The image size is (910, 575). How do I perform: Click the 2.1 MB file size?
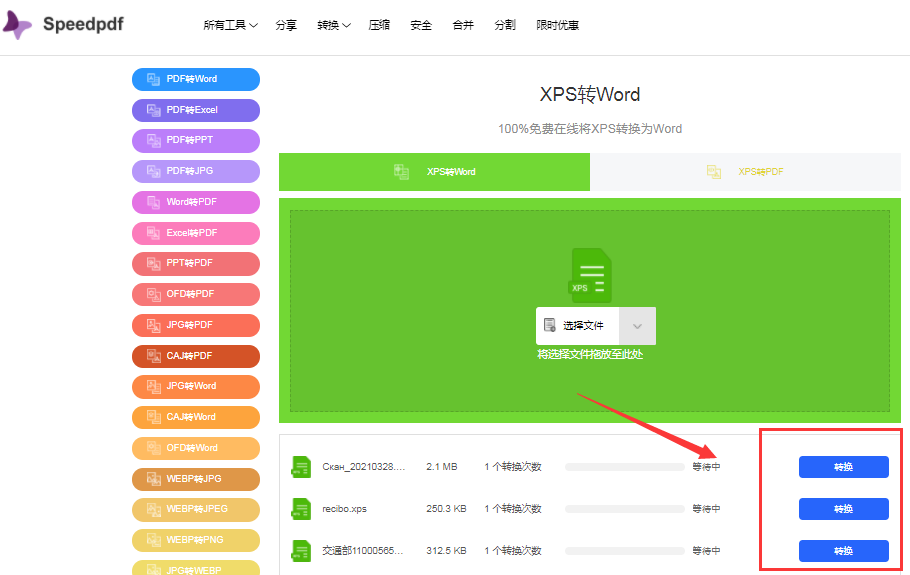(442, 466)
